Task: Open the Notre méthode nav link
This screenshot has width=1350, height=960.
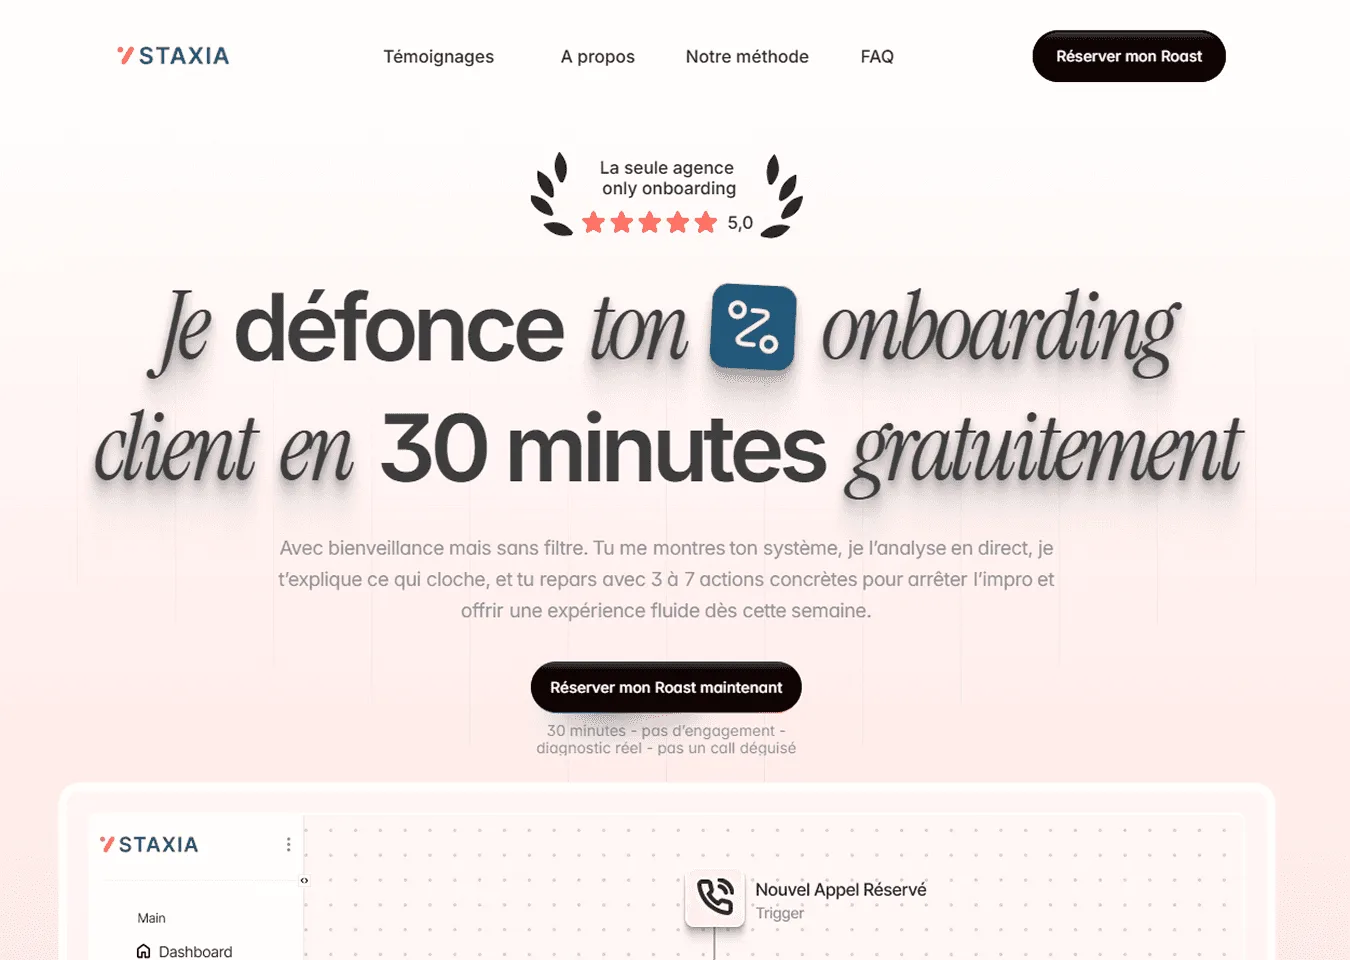Action: coord(747,57)
